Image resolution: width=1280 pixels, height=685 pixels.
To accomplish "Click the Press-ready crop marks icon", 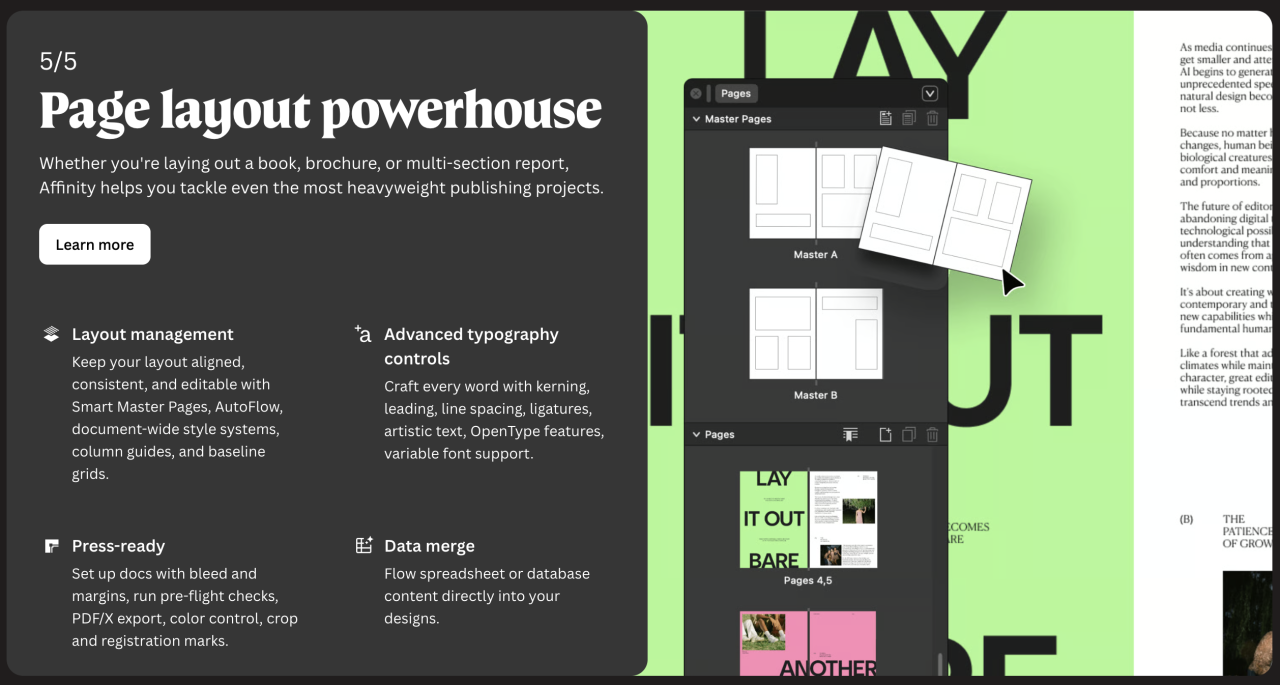I will [x=51, y=546].
